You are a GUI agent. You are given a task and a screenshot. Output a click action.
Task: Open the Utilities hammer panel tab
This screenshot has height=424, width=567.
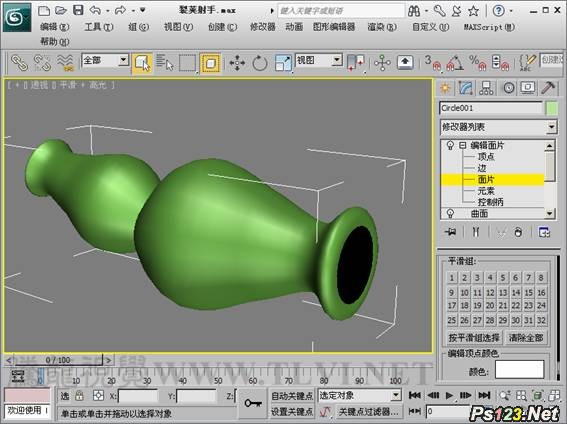tap(548, 88)
